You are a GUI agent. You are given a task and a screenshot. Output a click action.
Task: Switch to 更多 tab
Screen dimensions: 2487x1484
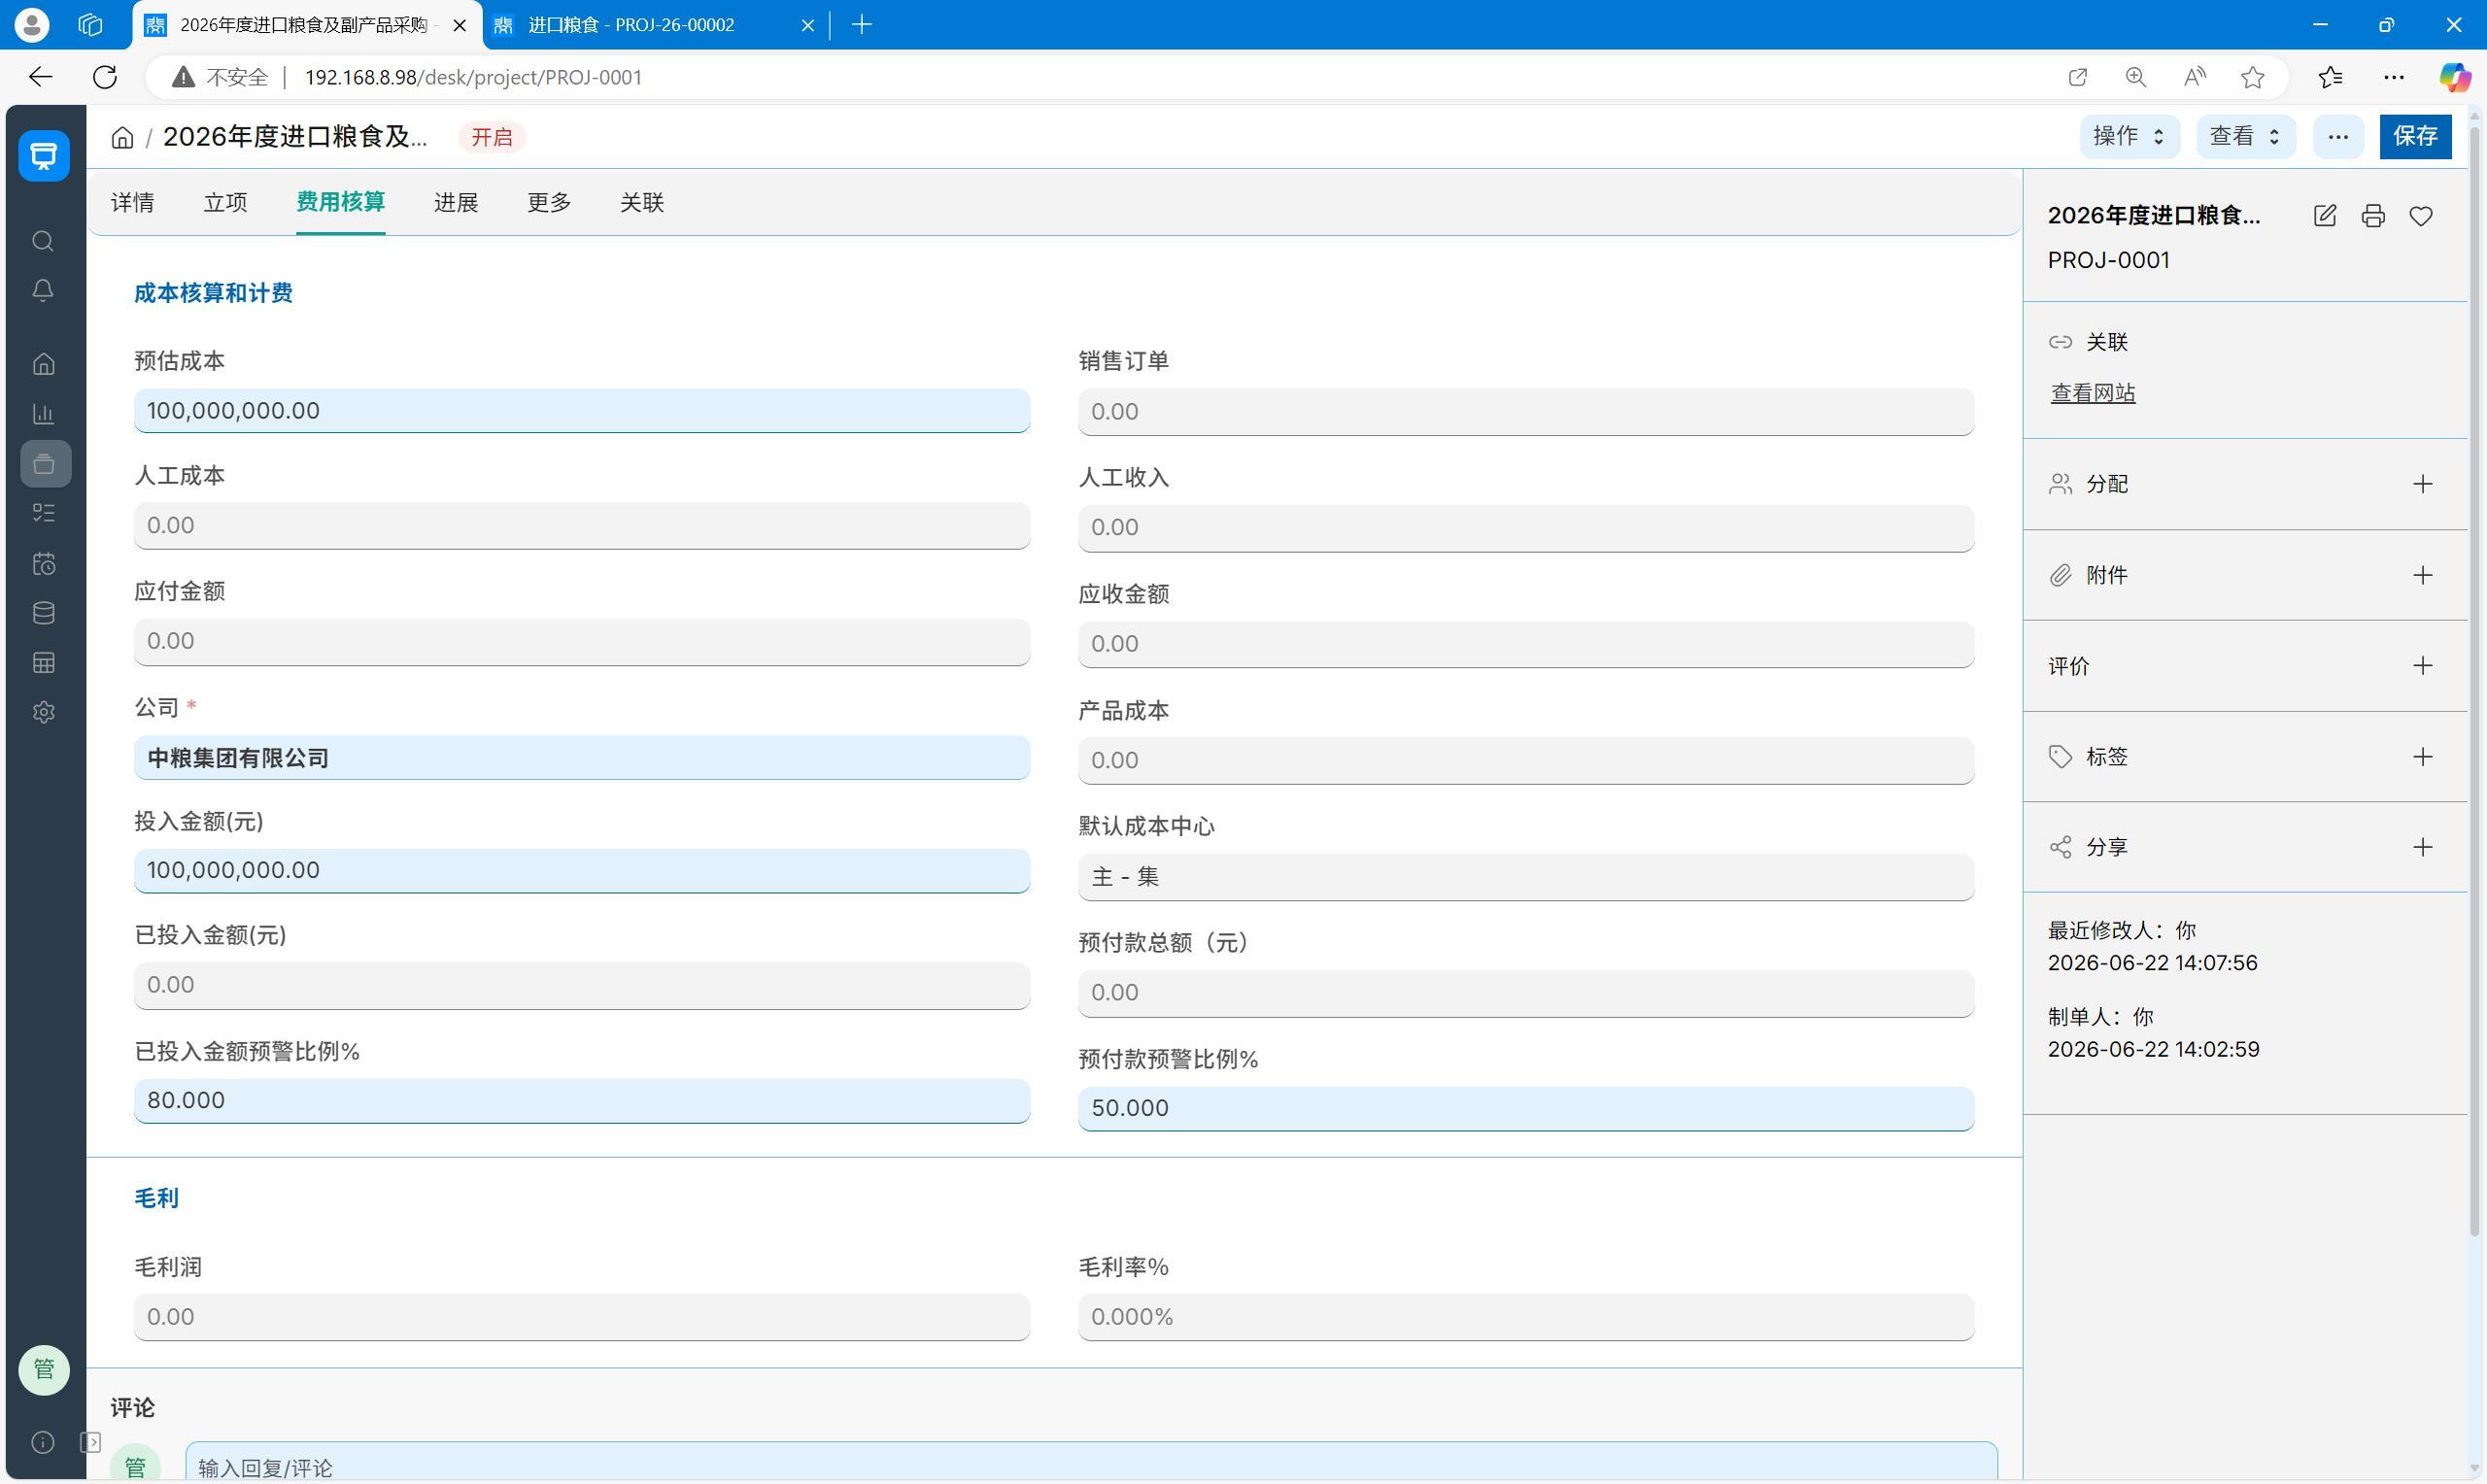(x=549, y=203)
